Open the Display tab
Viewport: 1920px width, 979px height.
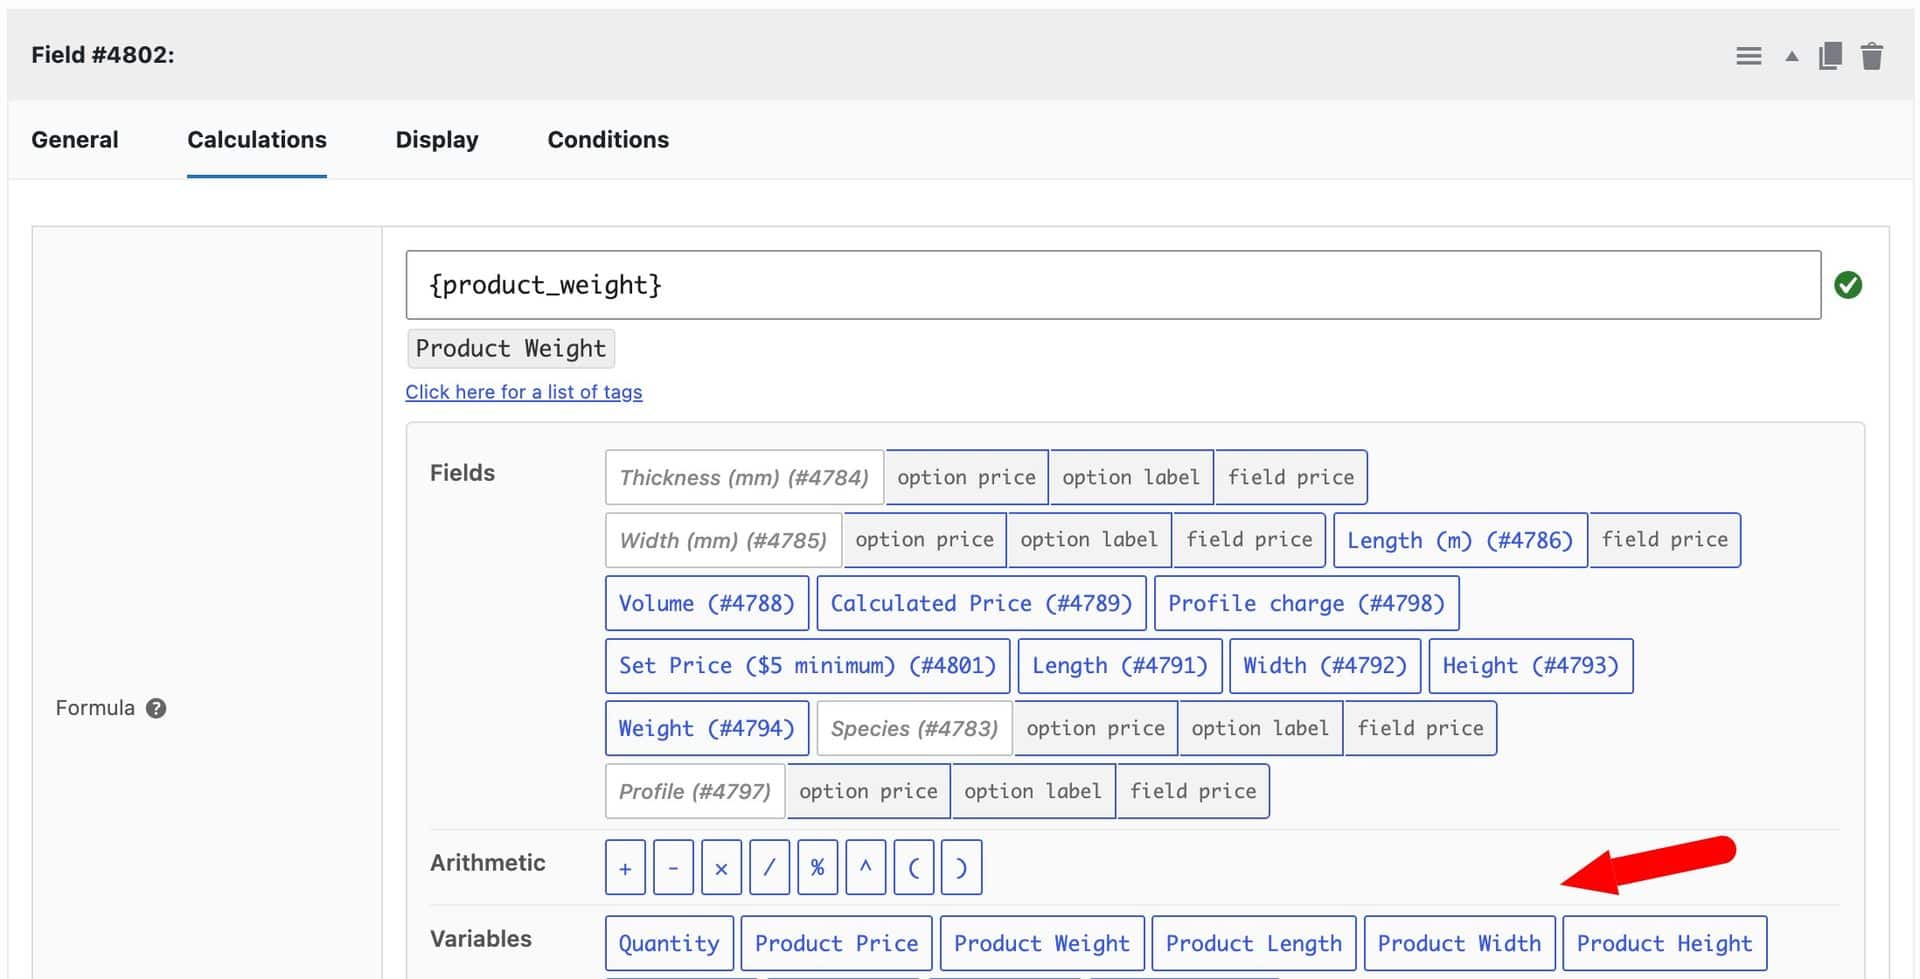(x=437, y=140)
